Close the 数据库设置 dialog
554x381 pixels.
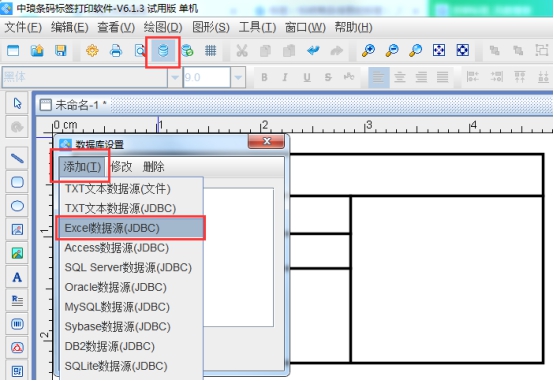click(x=266, y=141)
